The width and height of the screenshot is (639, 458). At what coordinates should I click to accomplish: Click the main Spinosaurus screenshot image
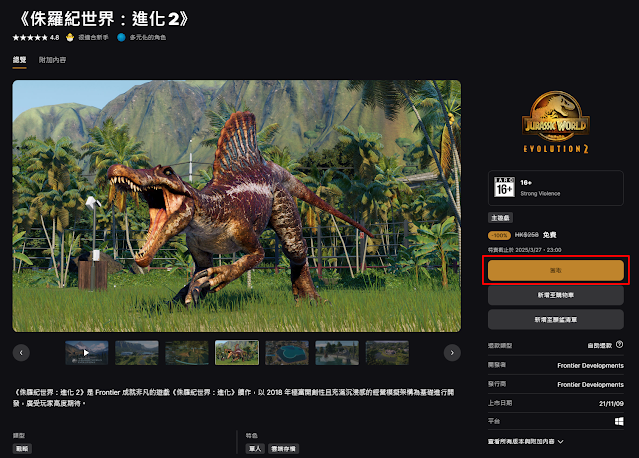click(237, 206)
